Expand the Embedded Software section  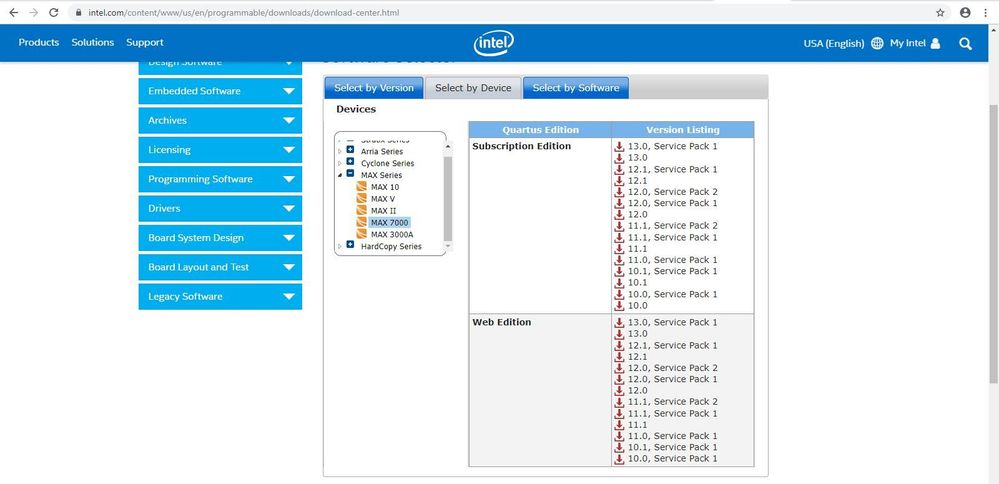[x=220, y=91]
